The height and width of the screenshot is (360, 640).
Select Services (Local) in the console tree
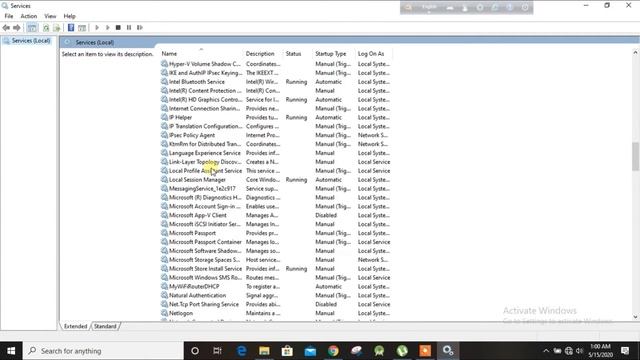tap(31, 41)
